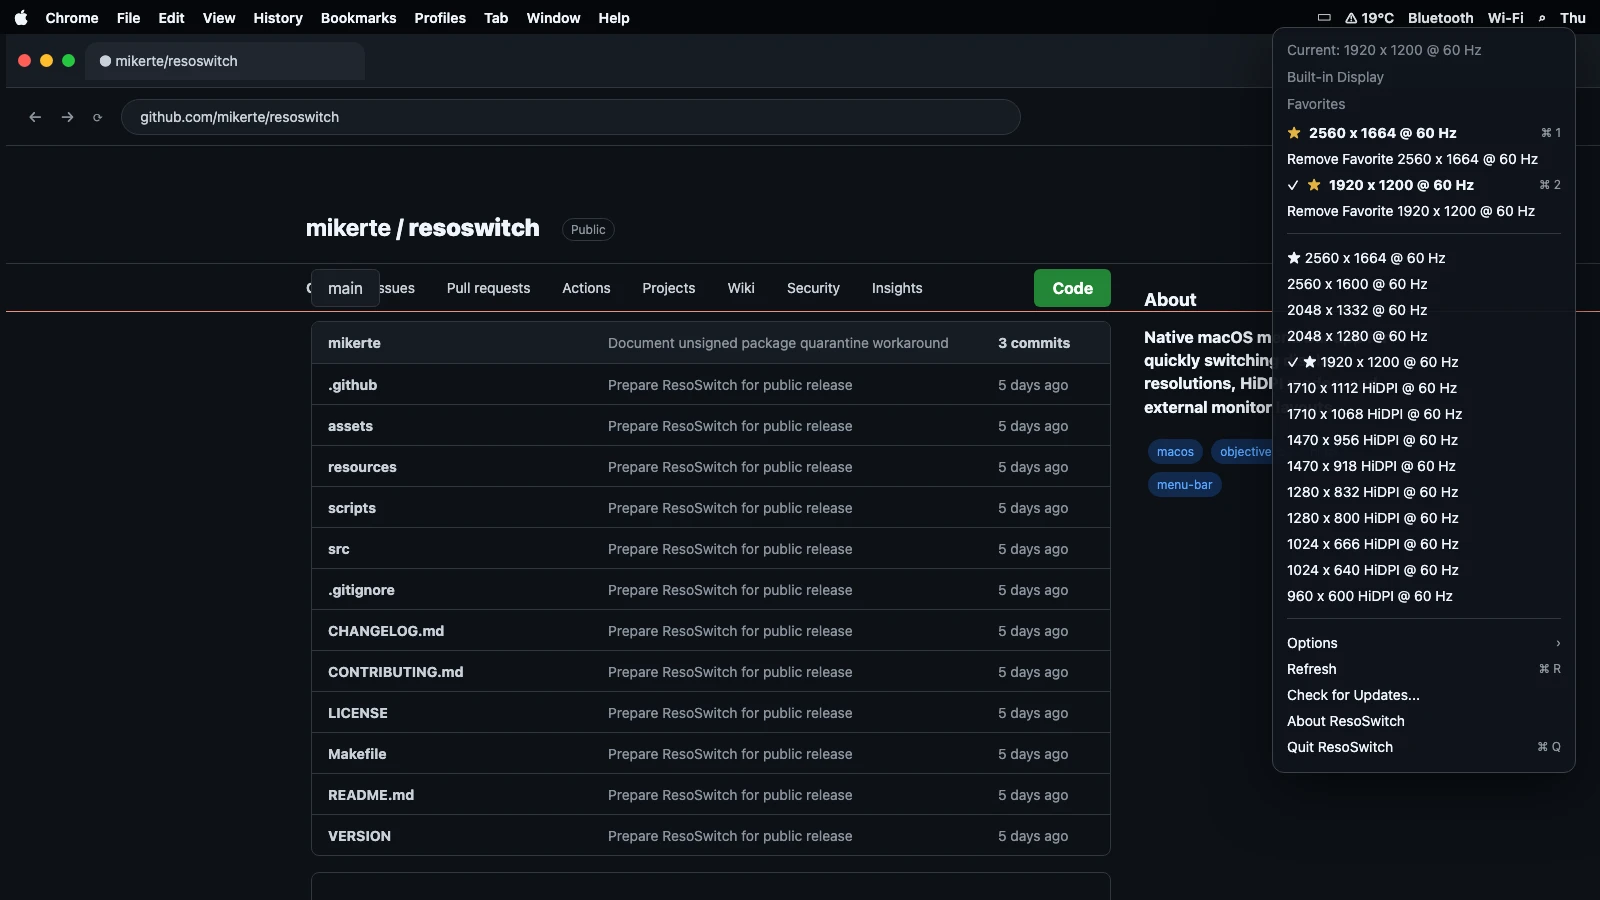Choose 960 x 600 HiDPI resolution
Viewport: 1600px width, 900px height.
tap(1424, 596)
